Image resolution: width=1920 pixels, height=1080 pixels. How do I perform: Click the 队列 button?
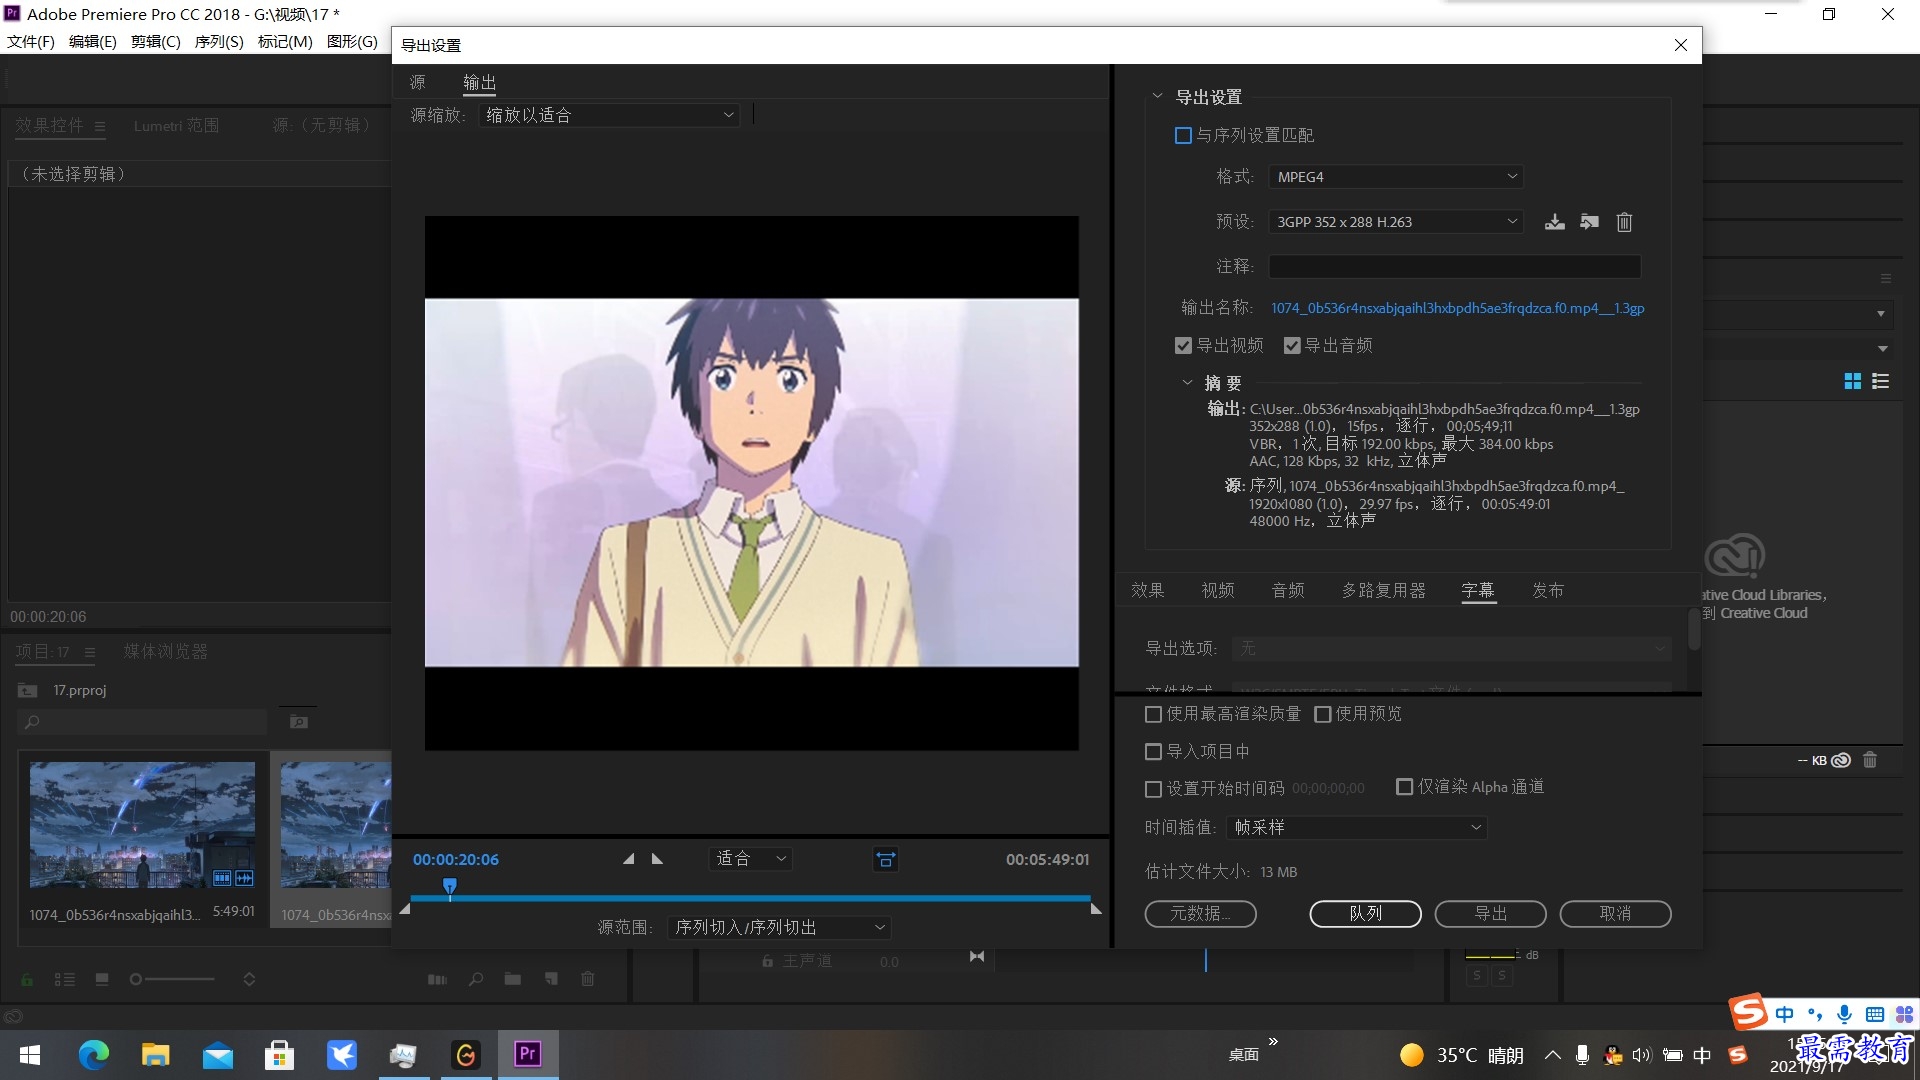[1365, 914]
